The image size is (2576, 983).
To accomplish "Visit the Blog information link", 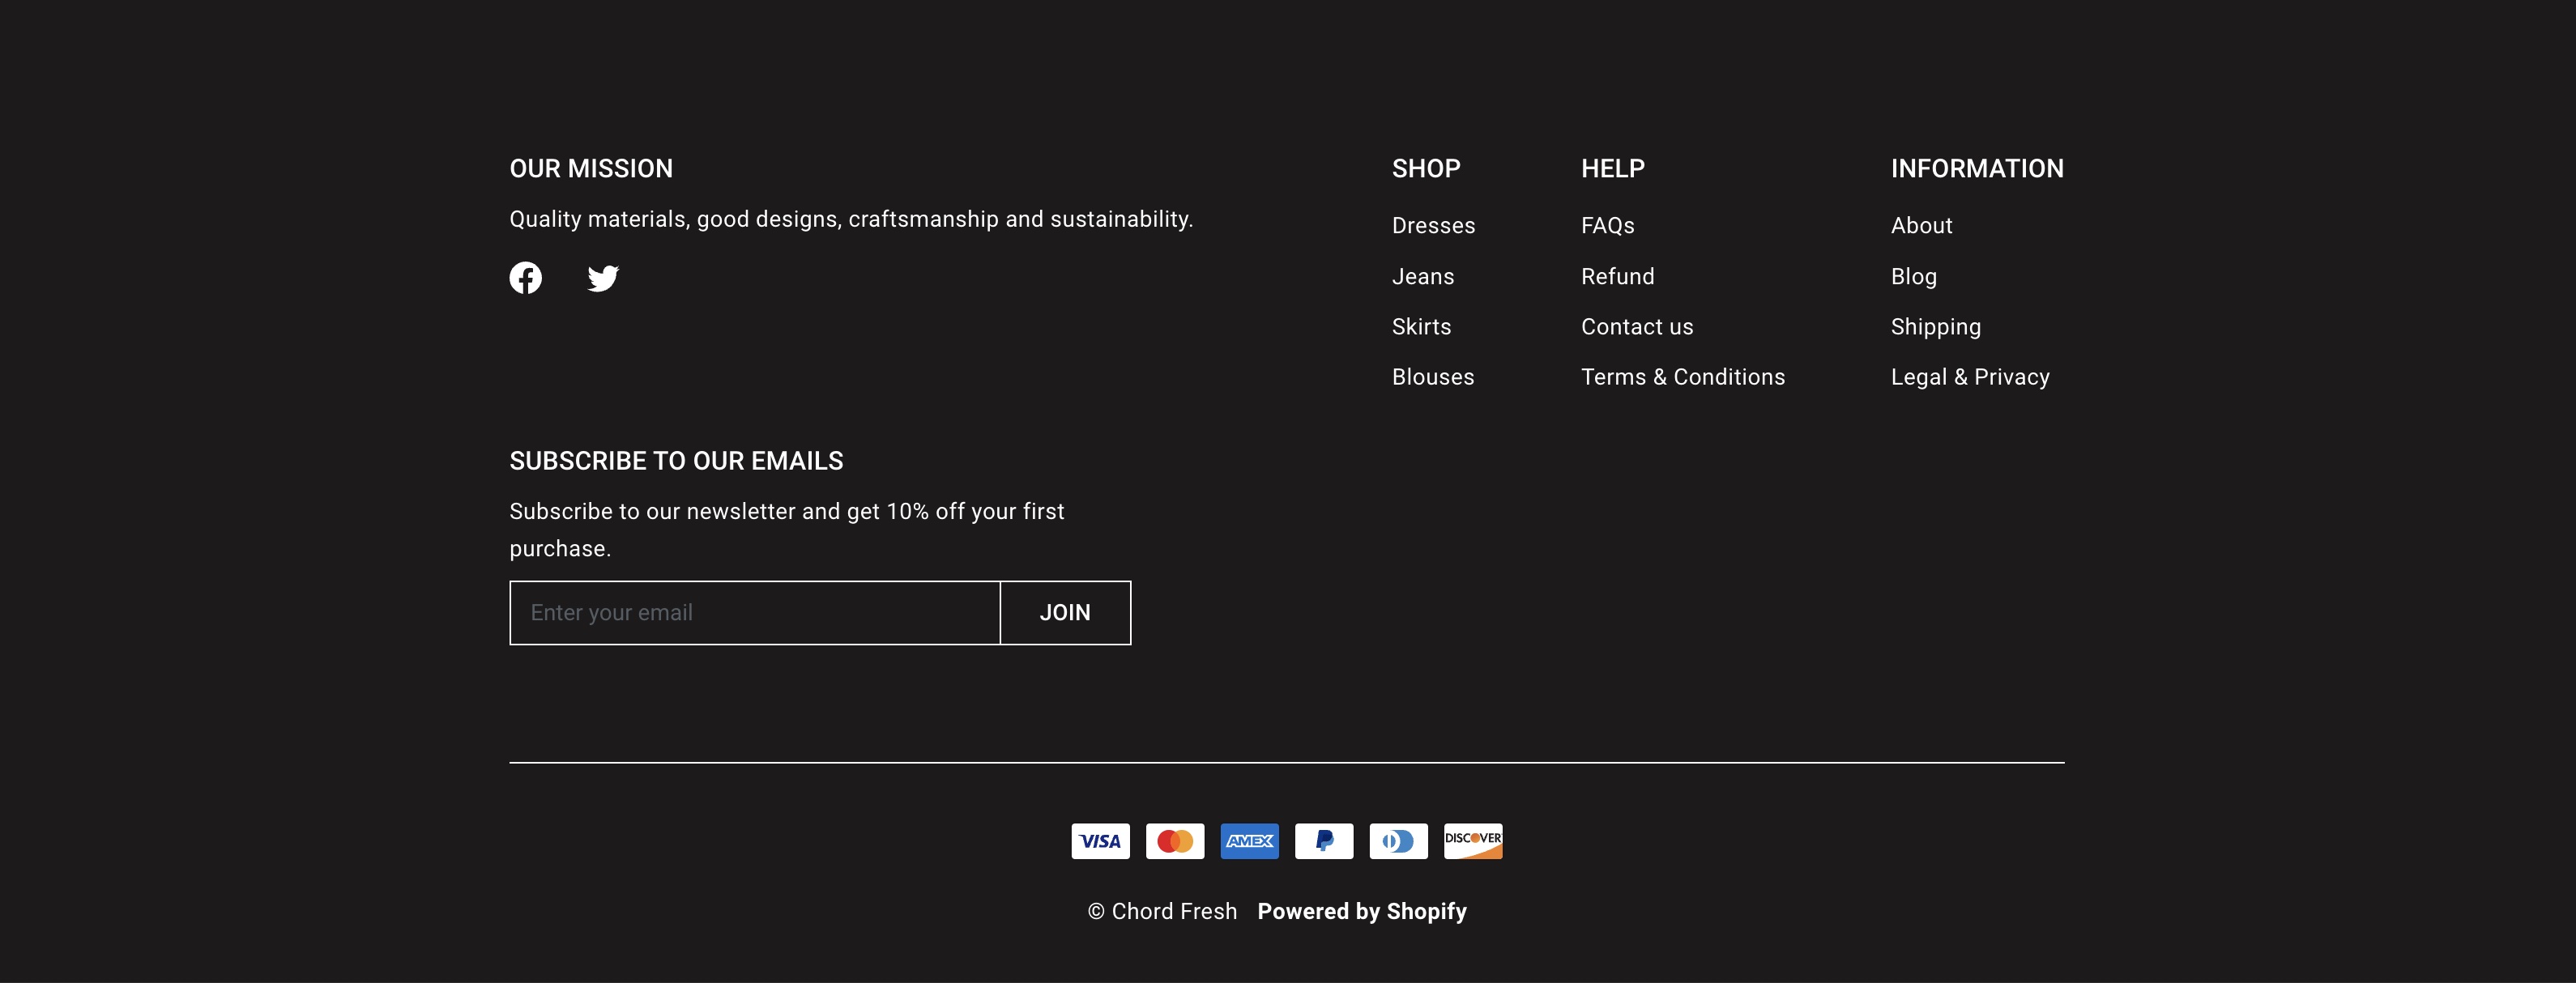I will [1913, 276].
